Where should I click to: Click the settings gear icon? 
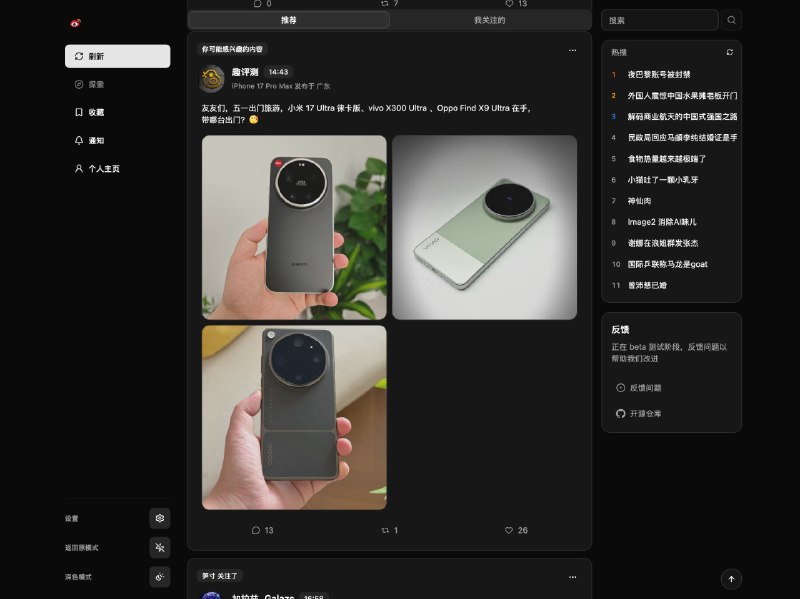tap(160, 518)
